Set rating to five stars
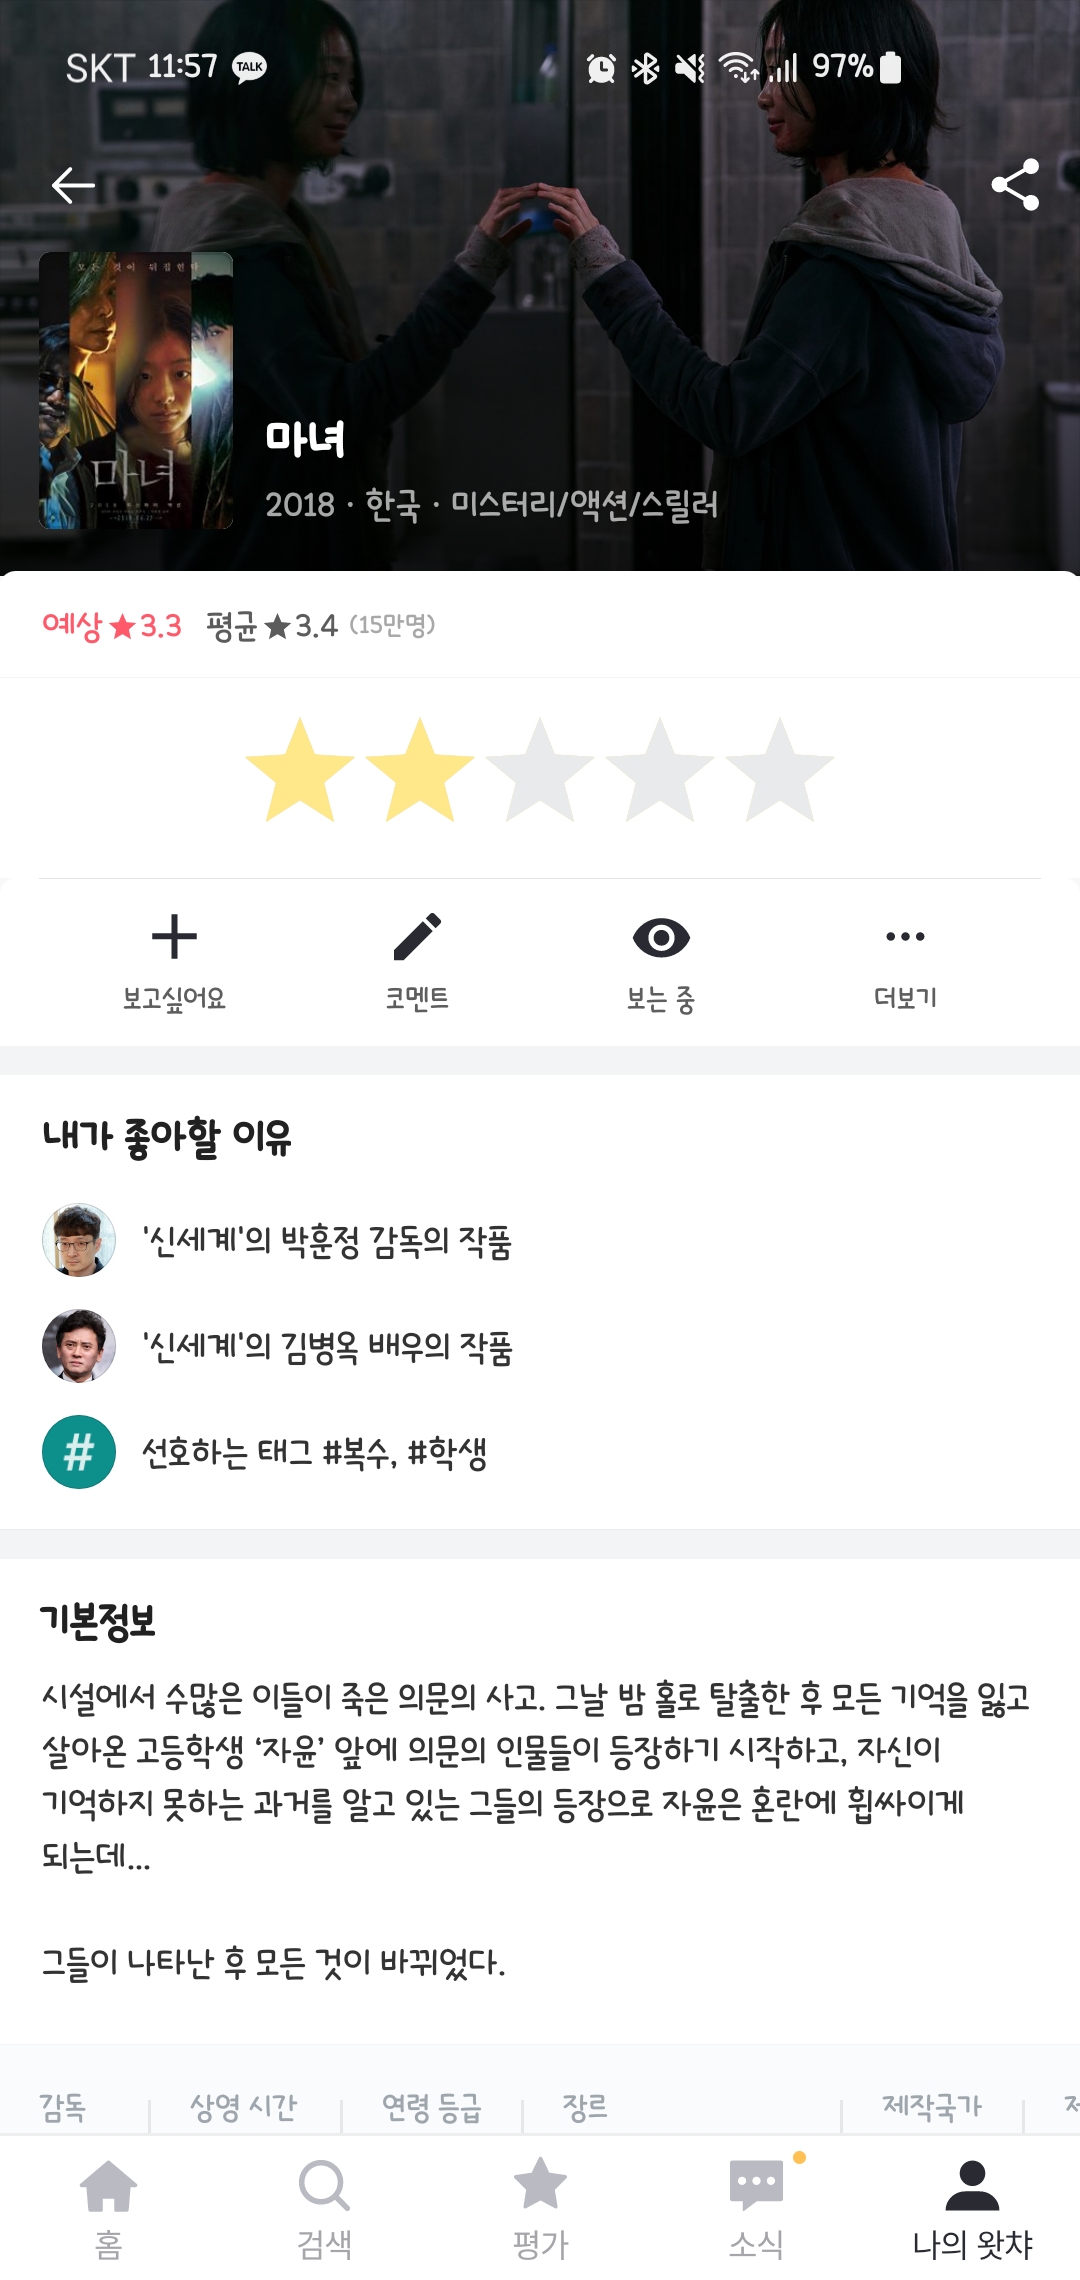This screenshot has height=2280, width=1080. pos(779,771)
